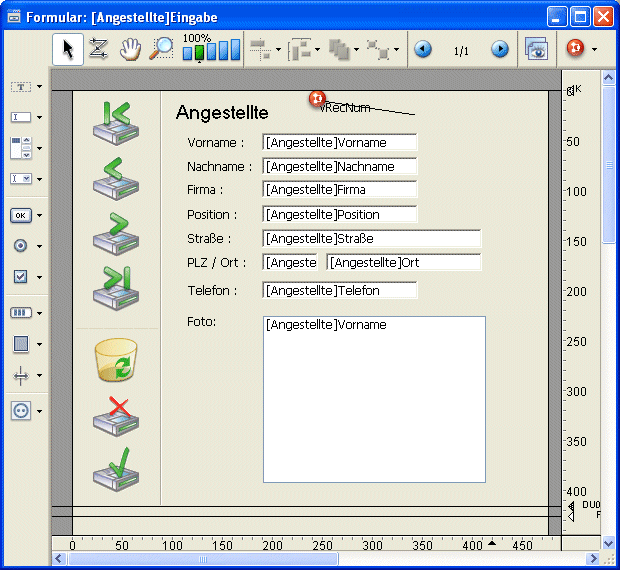Select the last record navigation button

(116, 288)
